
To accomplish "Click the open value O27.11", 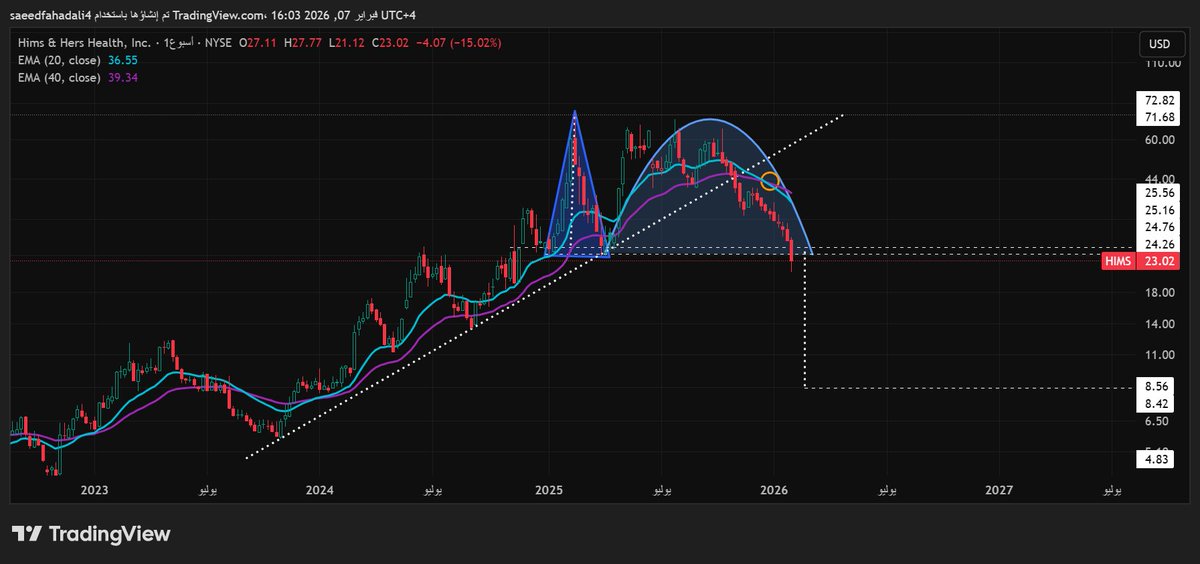I will (x=260, y=43).
